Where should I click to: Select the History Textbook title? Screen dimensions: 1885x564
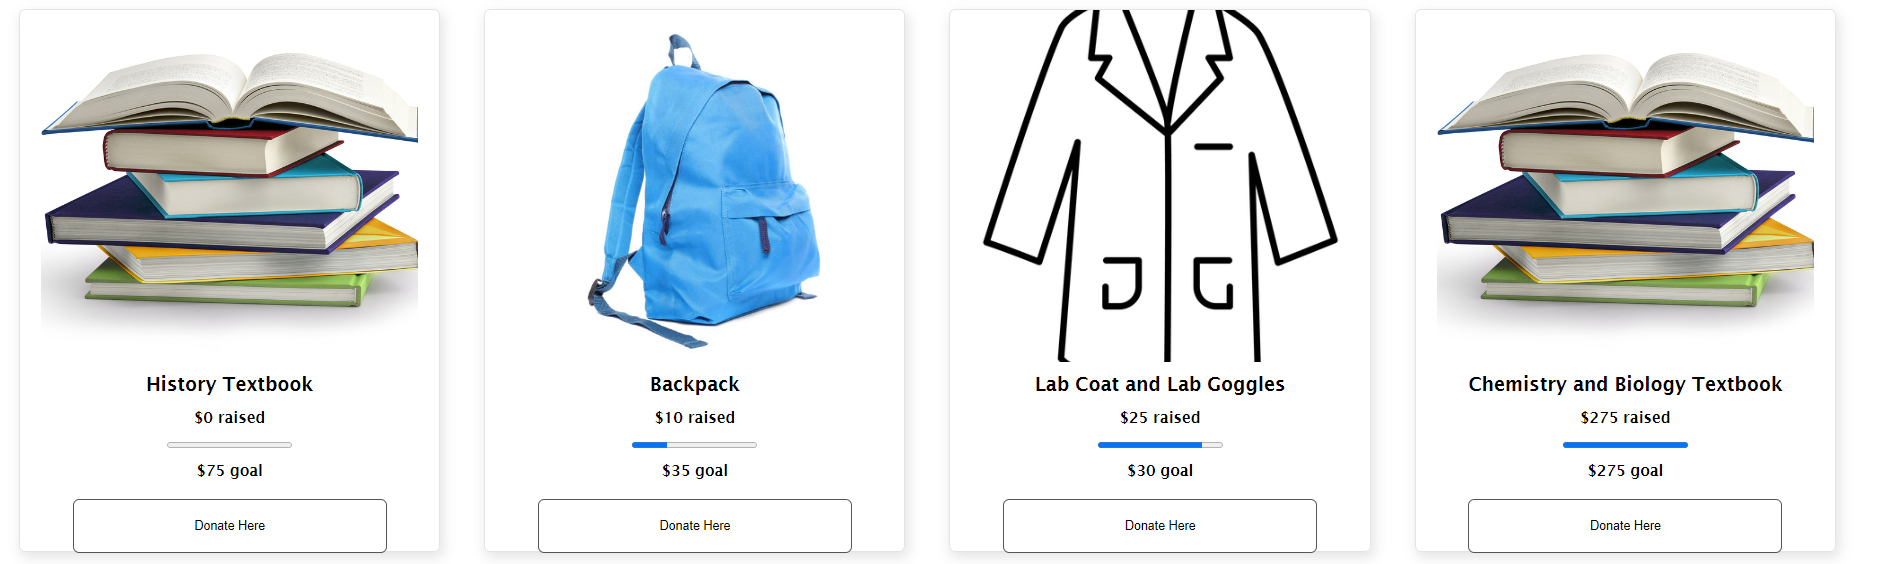230,384
